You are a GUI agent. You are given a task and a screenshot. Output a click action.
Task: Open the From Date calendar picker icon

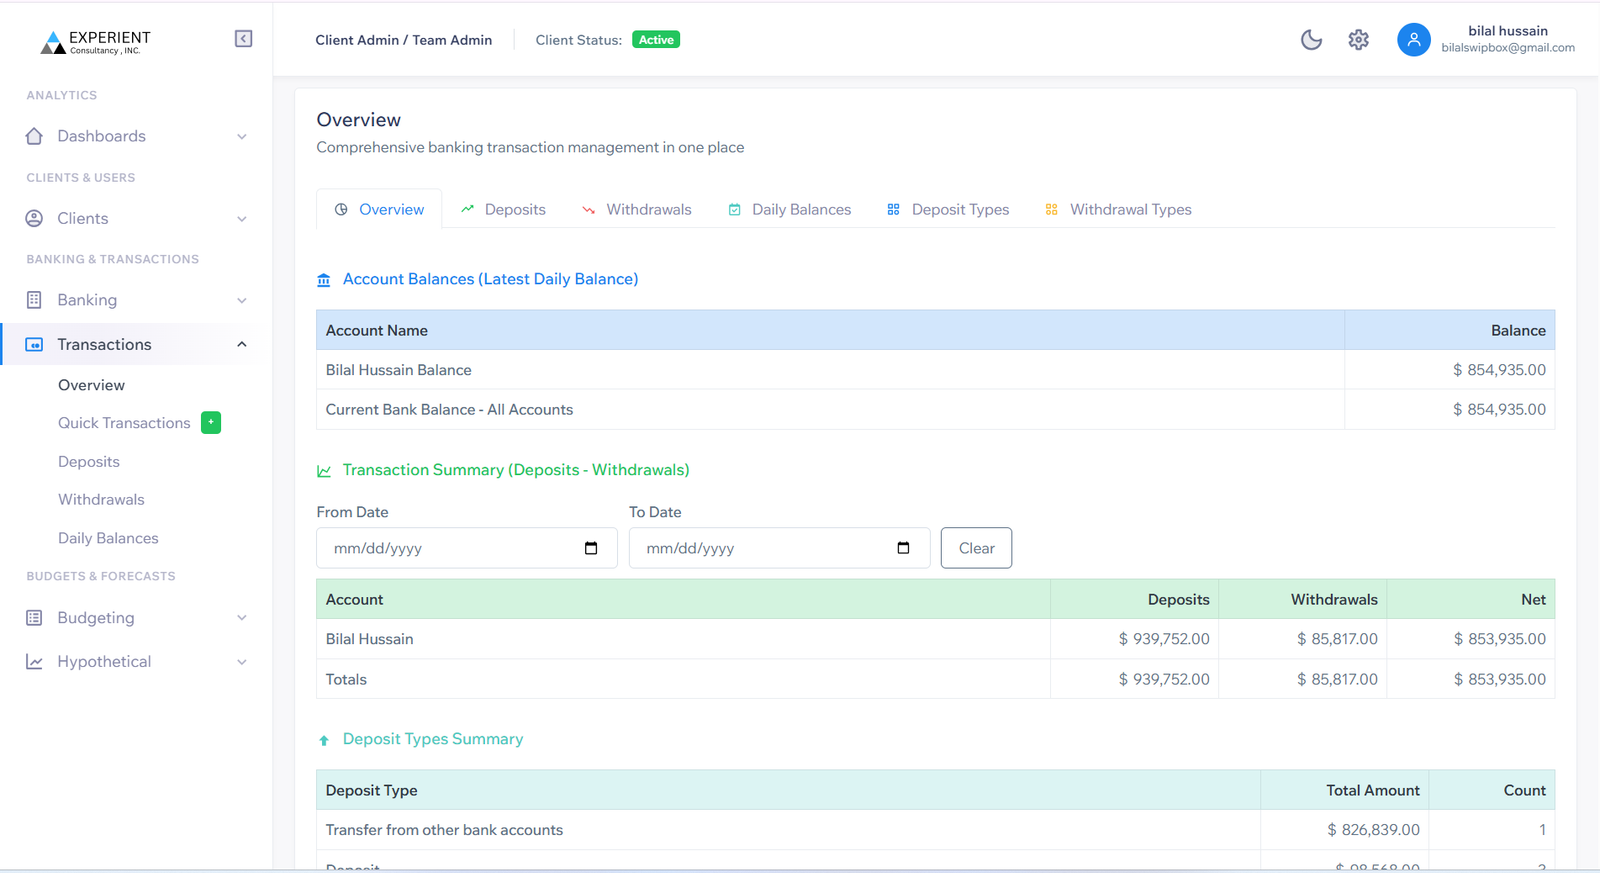tap(591, 548)
